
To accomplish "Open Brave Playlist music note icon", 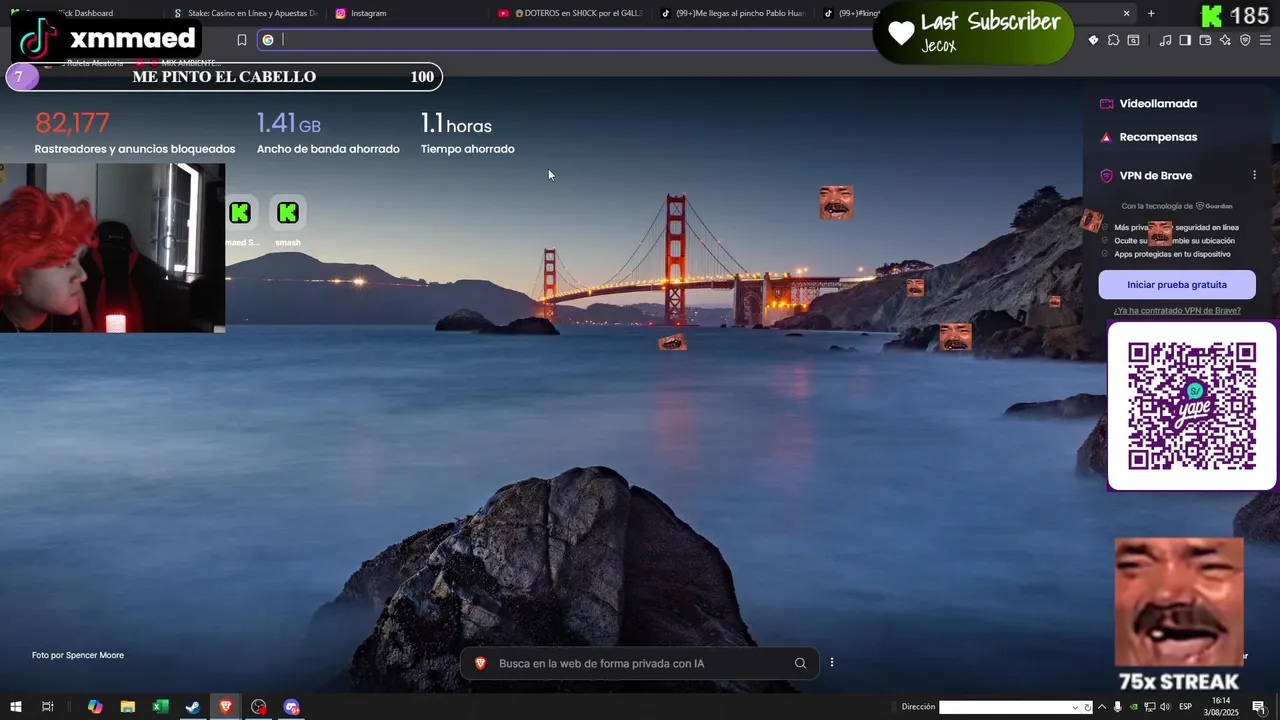I will tap(1165, 40).
